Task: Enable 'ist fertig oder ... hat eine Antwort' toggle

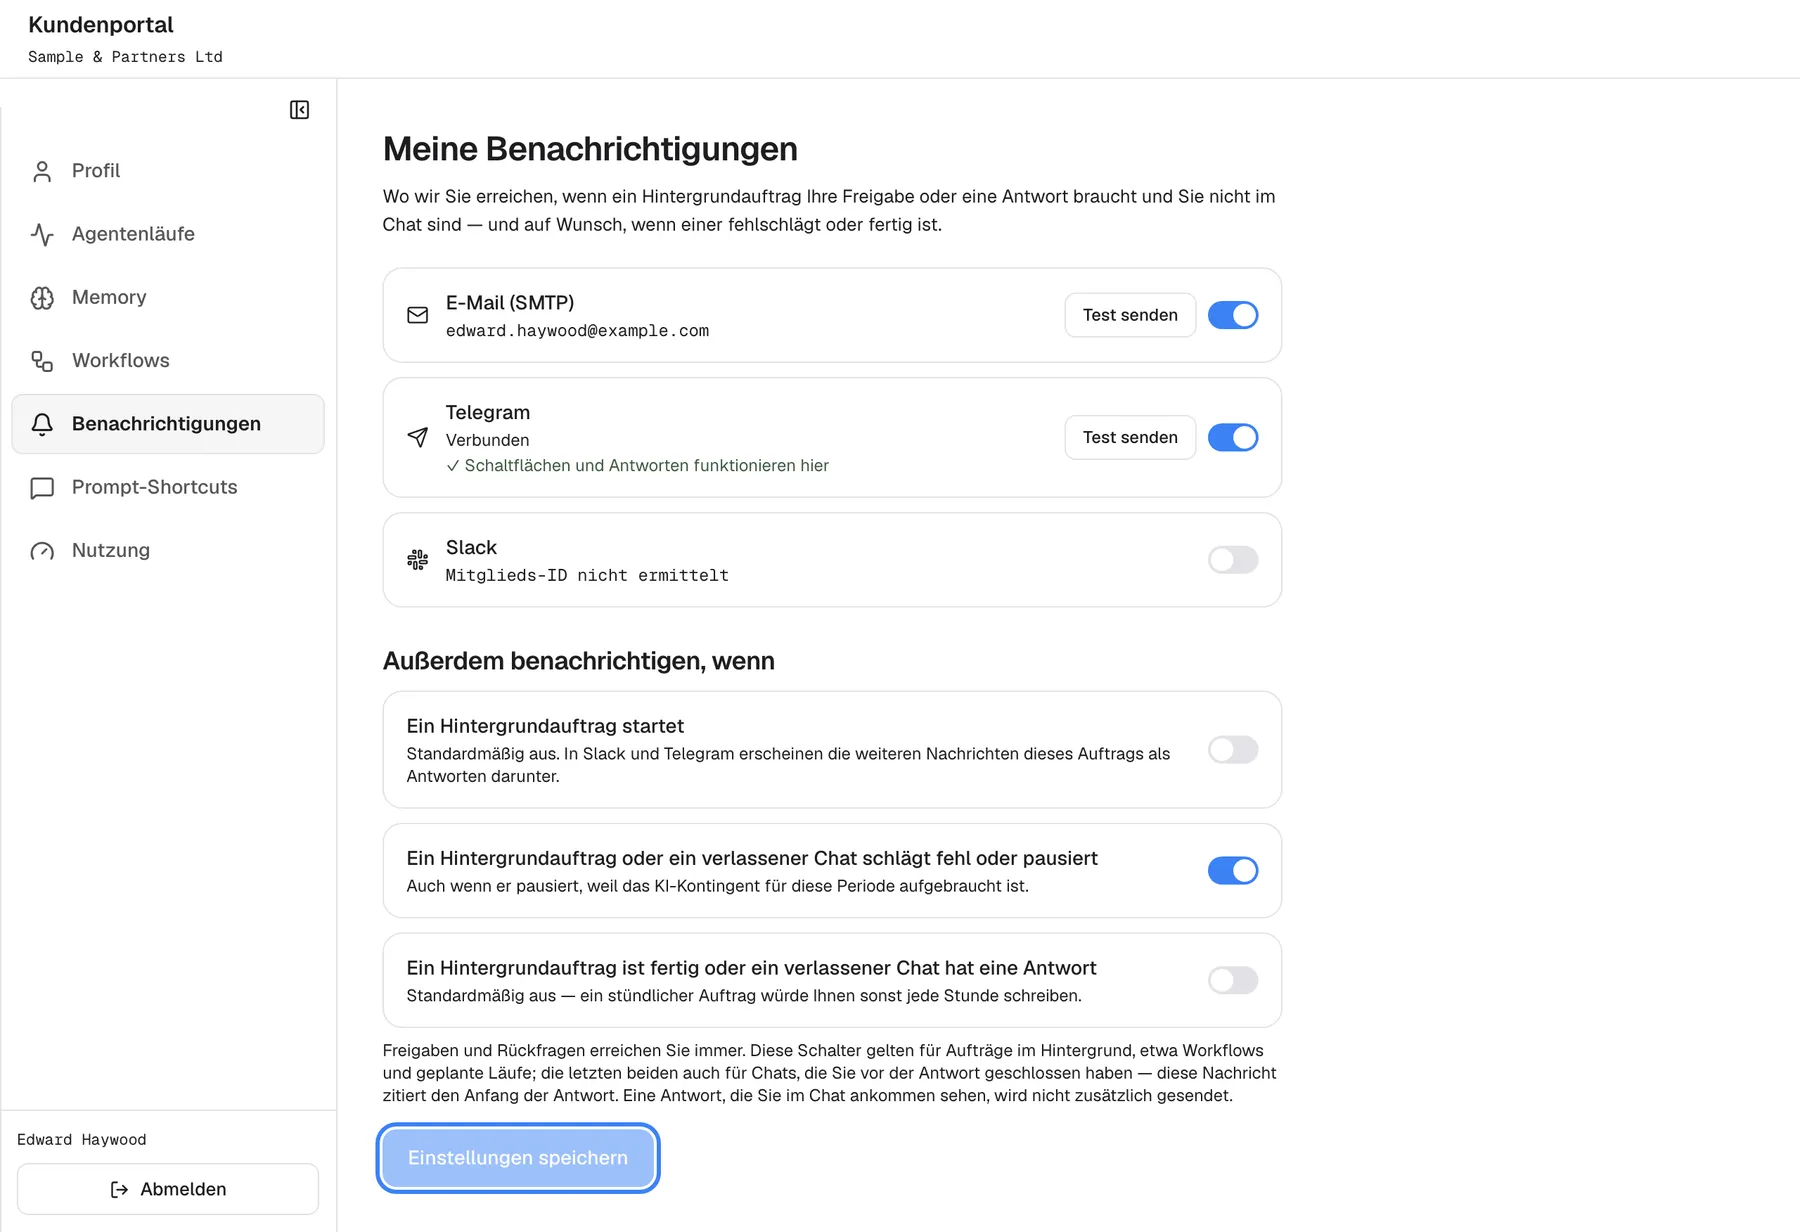Action: tap(1233, 981)
